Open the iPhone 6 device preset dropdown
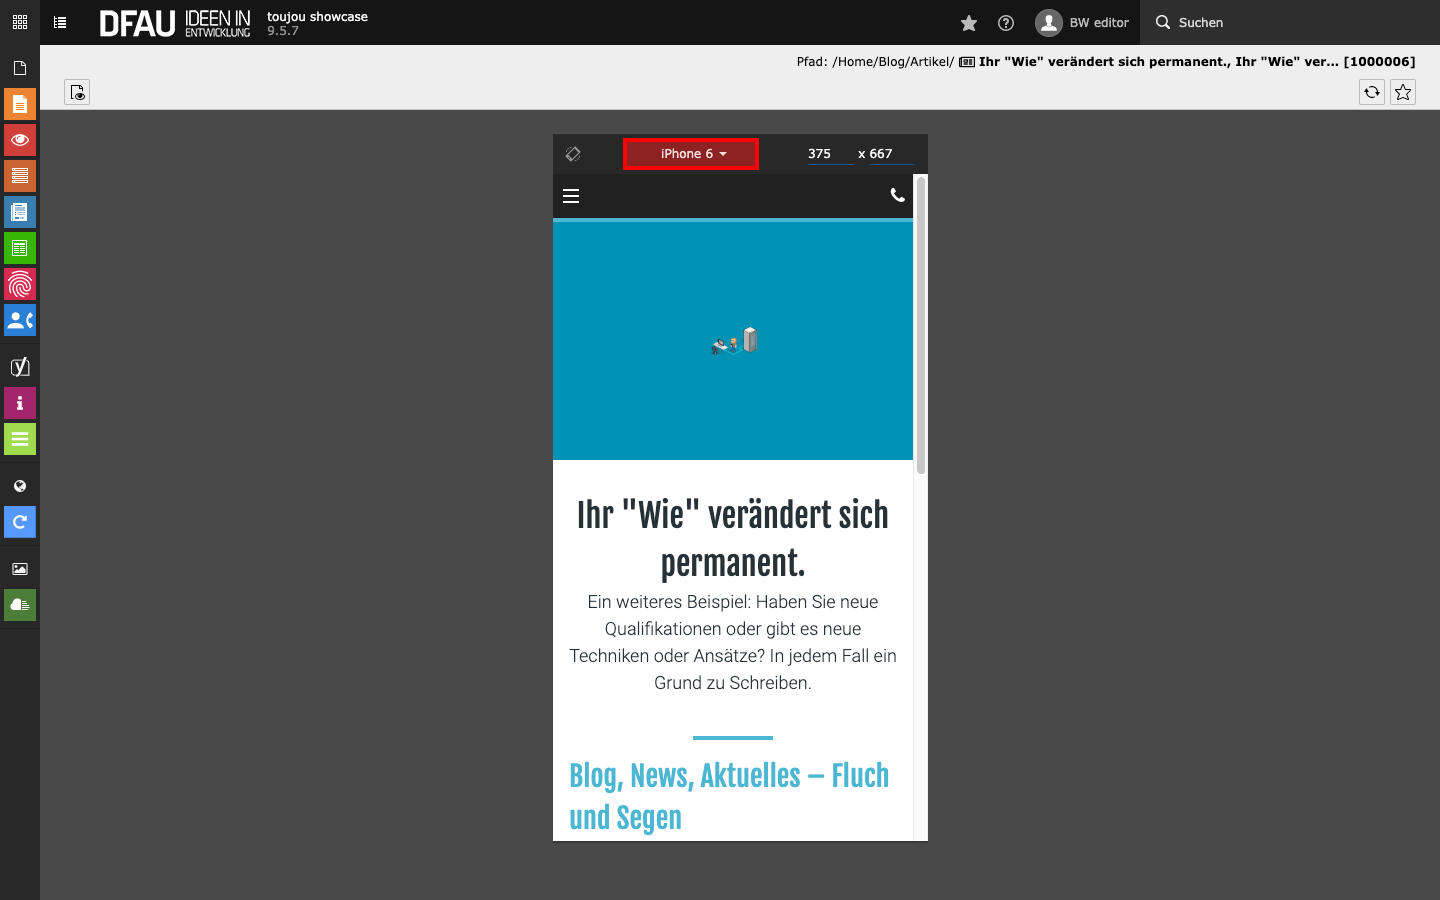The height and width of the screenshot is (900, 1440). (691, 154)
